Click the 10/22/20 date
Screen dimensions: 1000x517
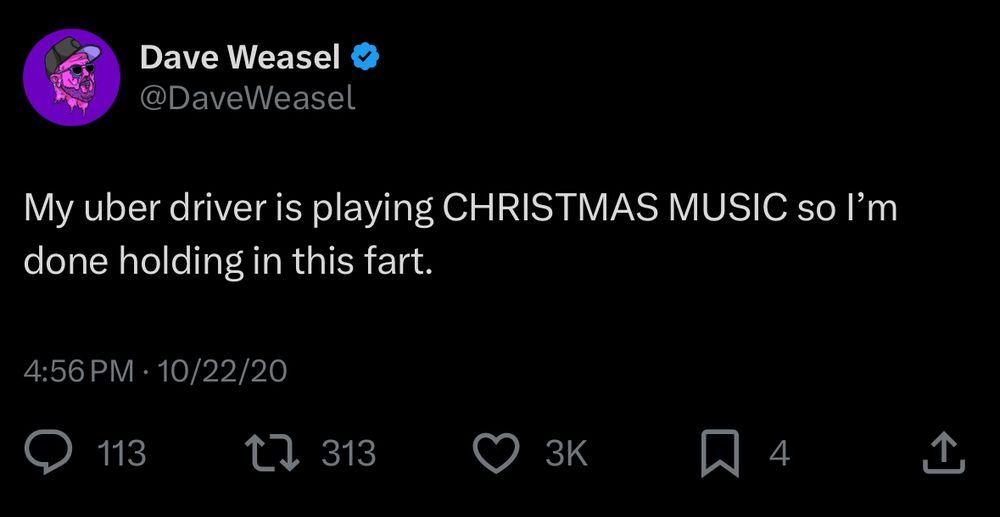coord(220,373)
